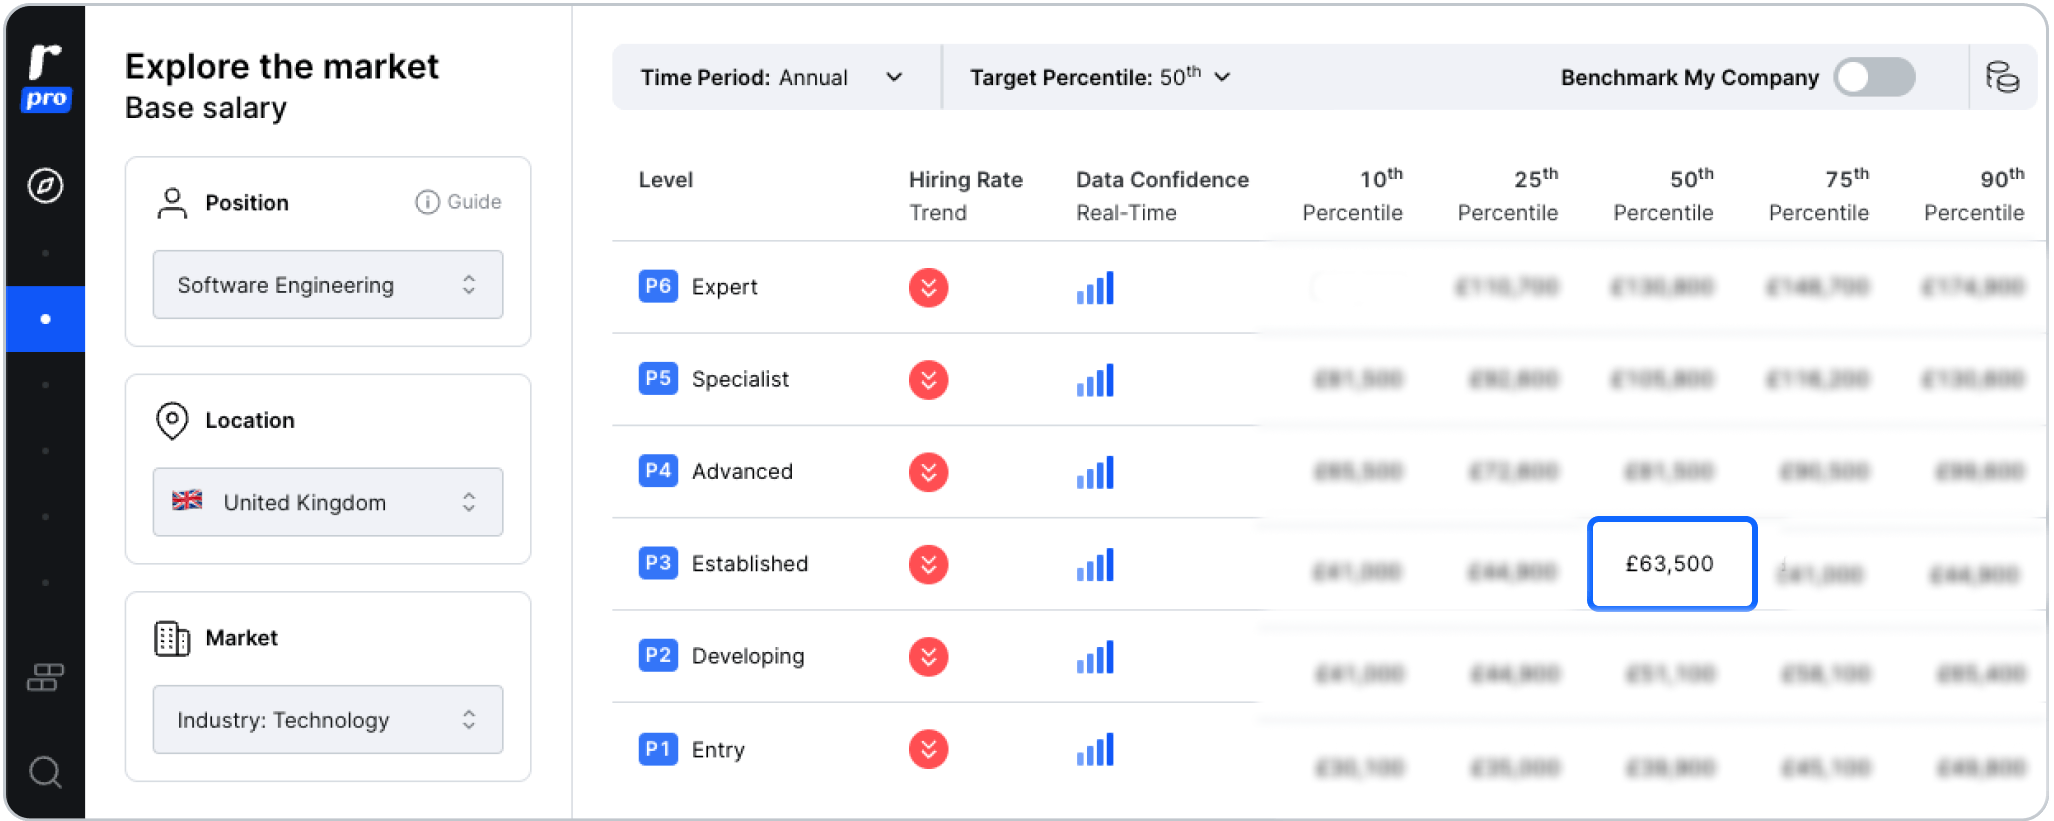Screen dimensions: 2054x821
Task: Click the Market building icon
Action: coord(172,638)
